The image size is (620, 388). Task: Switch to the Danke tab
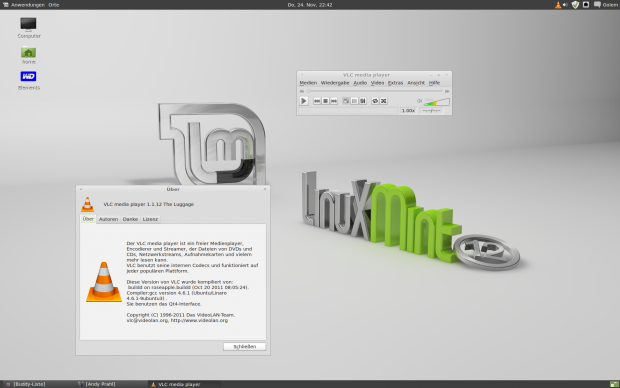click(130, 219)
